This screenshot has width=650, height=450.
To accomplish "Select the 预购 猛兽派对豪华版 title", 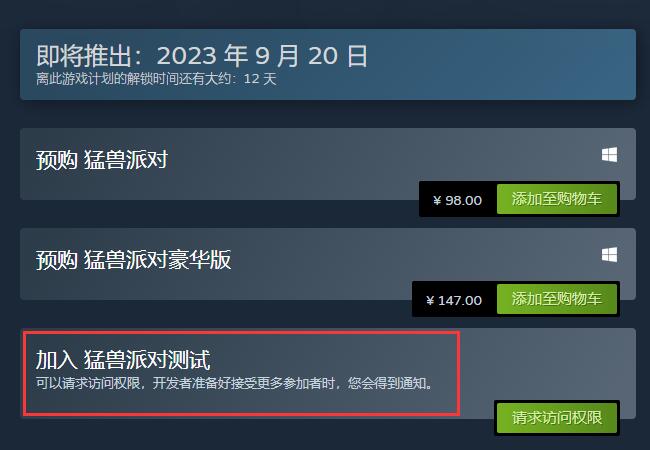I will click(x=133, y=260).
